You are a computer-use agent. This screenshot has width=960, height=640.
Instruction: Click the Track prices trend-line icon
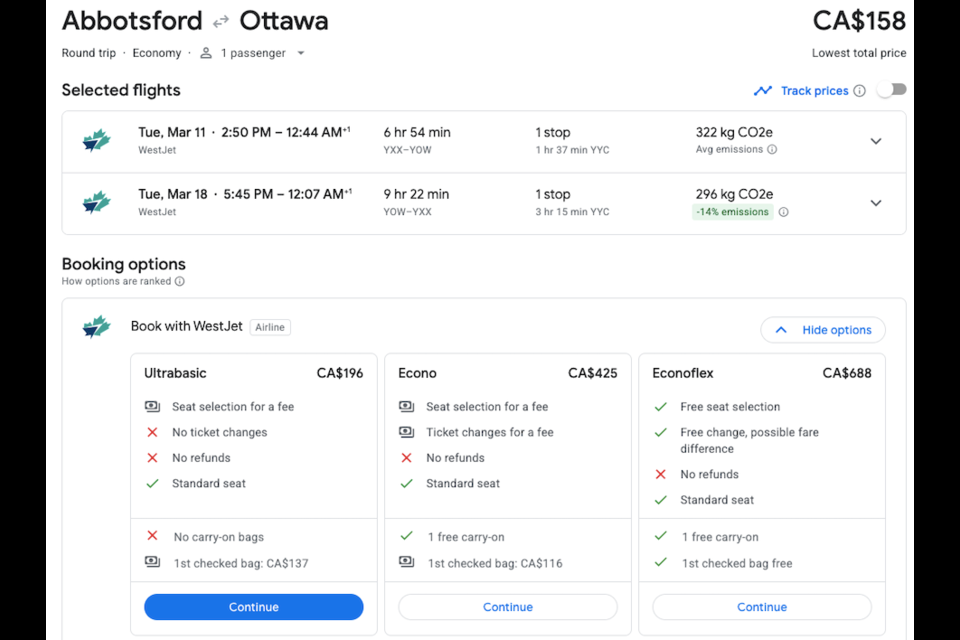coord(763,91)
